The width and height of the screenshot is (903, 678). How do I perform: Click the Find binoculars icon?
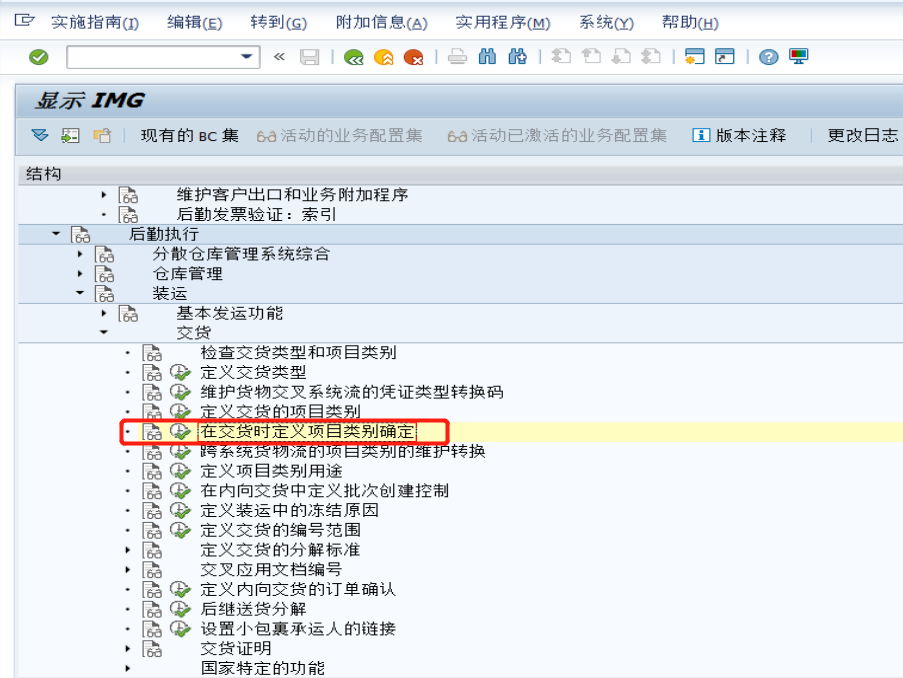pos(487,56)
